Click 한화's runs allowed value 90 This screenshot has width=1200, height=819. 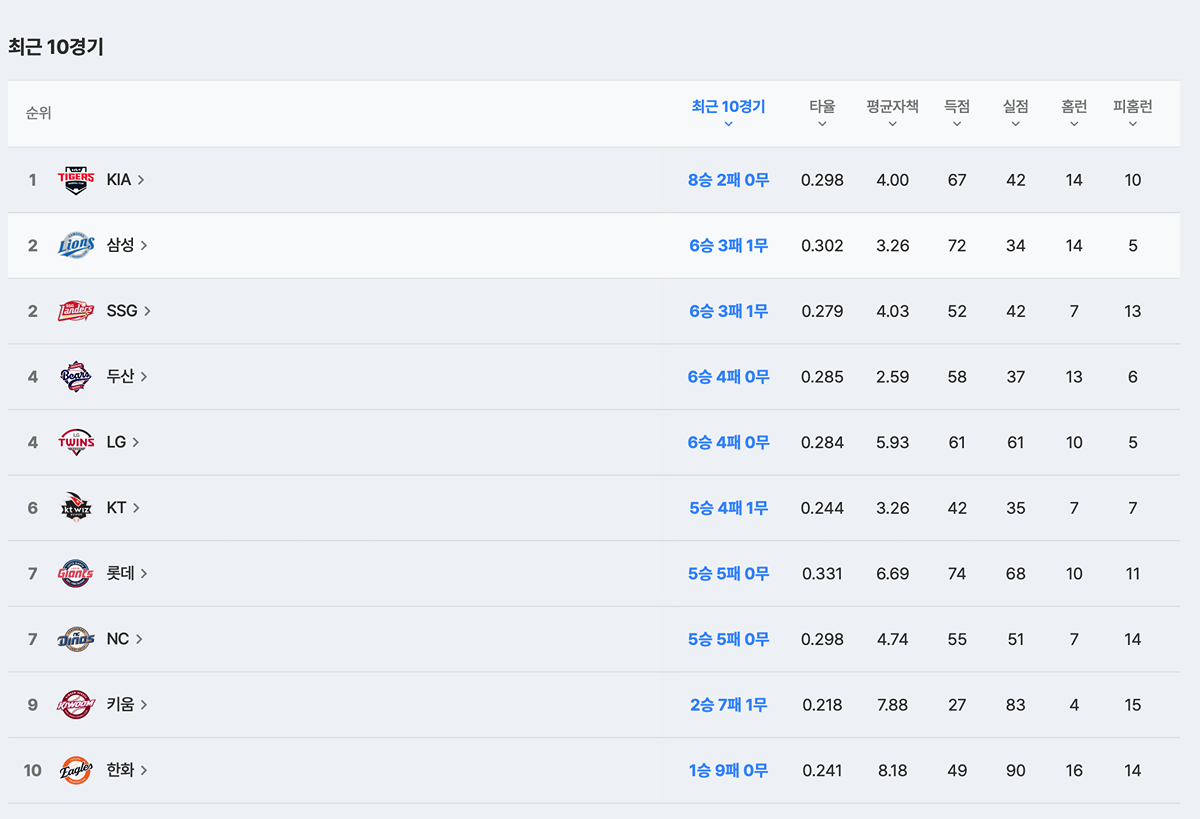click(1015, 770)
